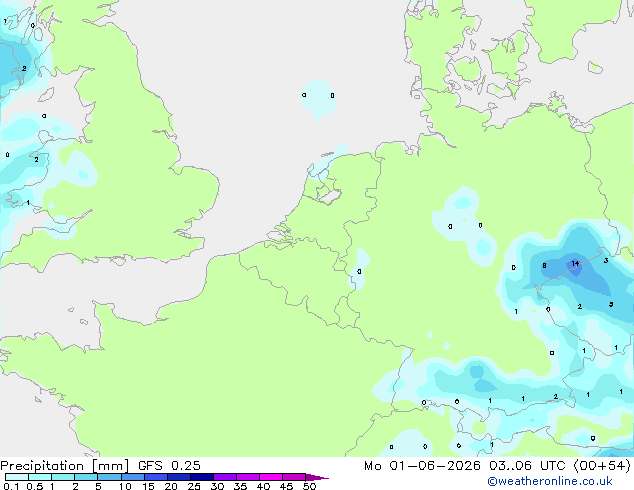Click the 0.5–1 mm legend color swatch
Viewport: 634px width, 490px height.
pyautogui.click(x=40, y=477)
